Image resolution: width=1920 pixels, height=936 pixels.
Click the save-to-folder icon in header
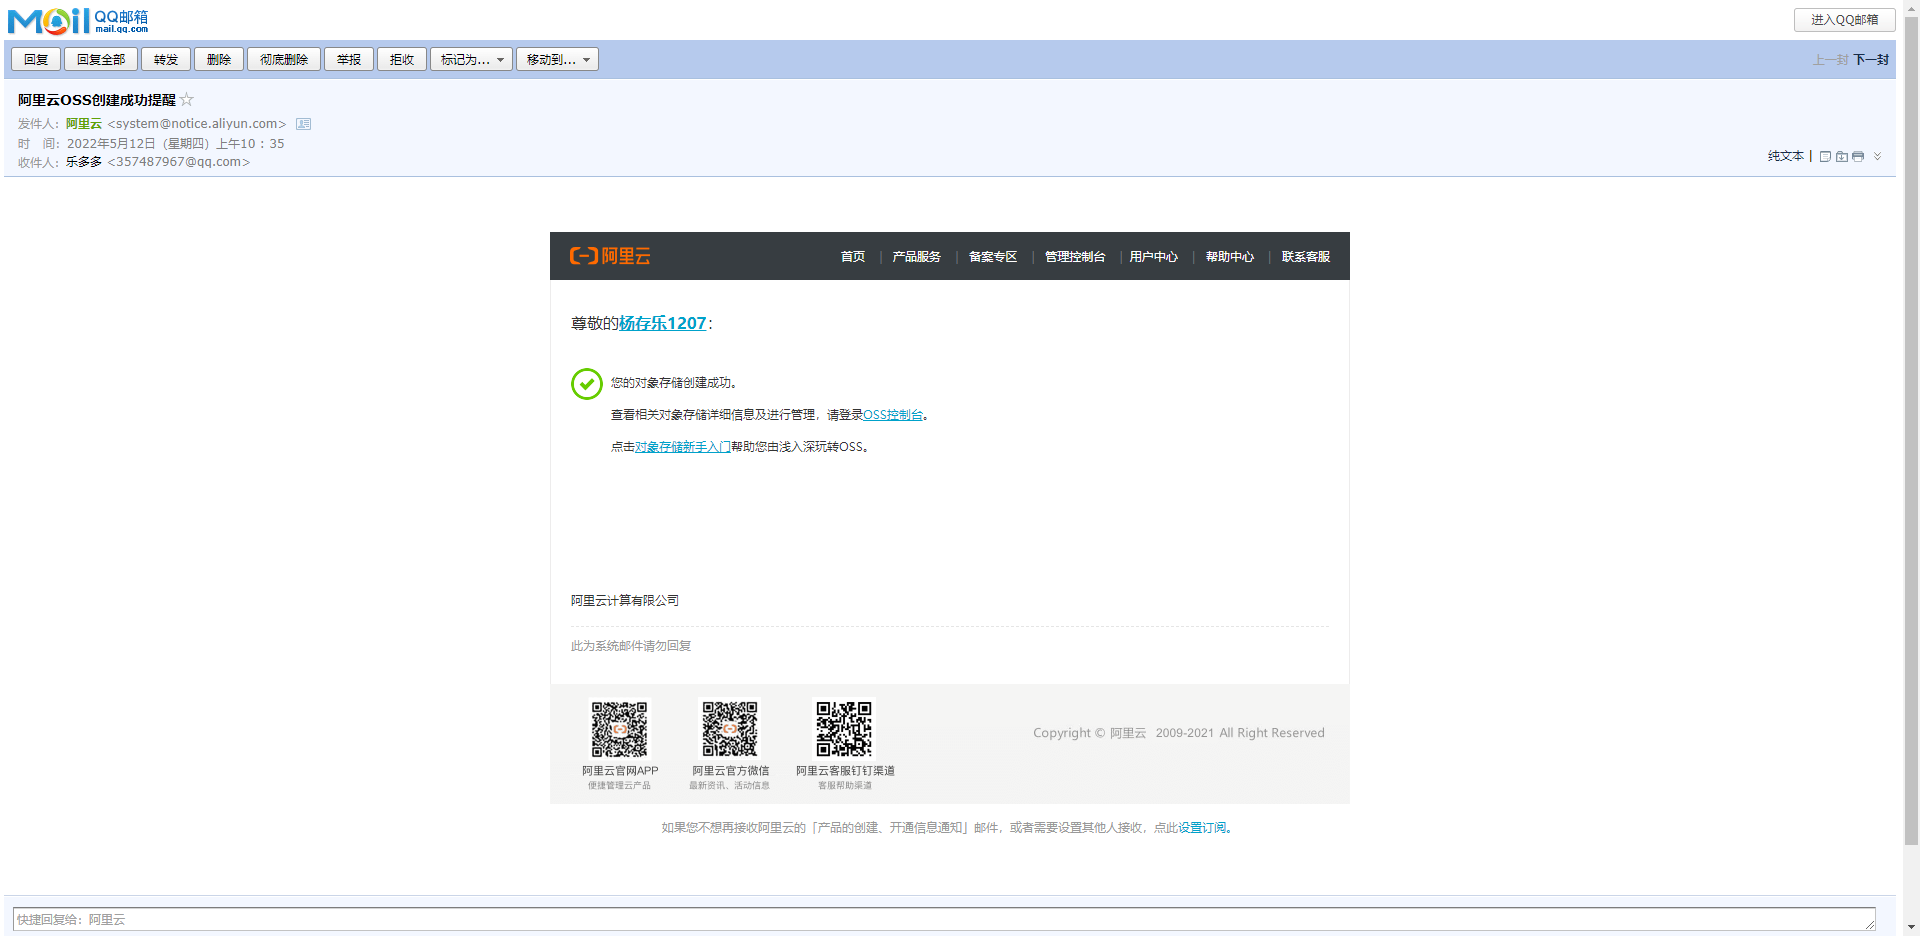[x=1841, y=156]
